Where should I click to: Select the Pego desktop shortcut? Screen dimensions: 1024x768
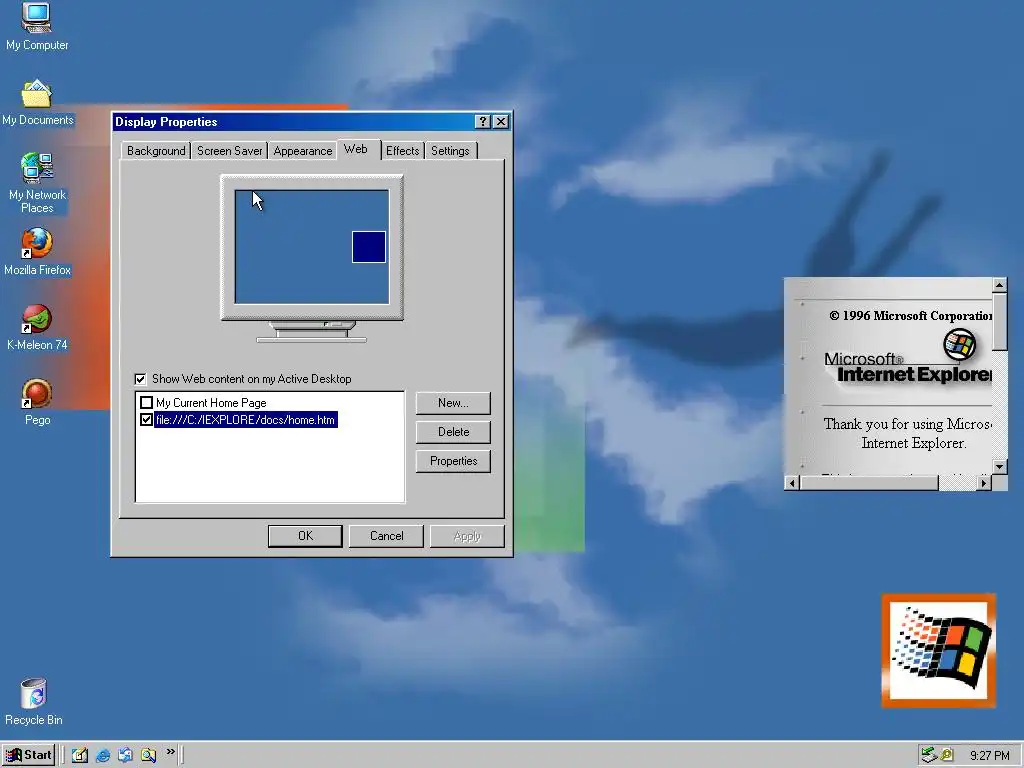pyautogui.click(x=37, y=402)
